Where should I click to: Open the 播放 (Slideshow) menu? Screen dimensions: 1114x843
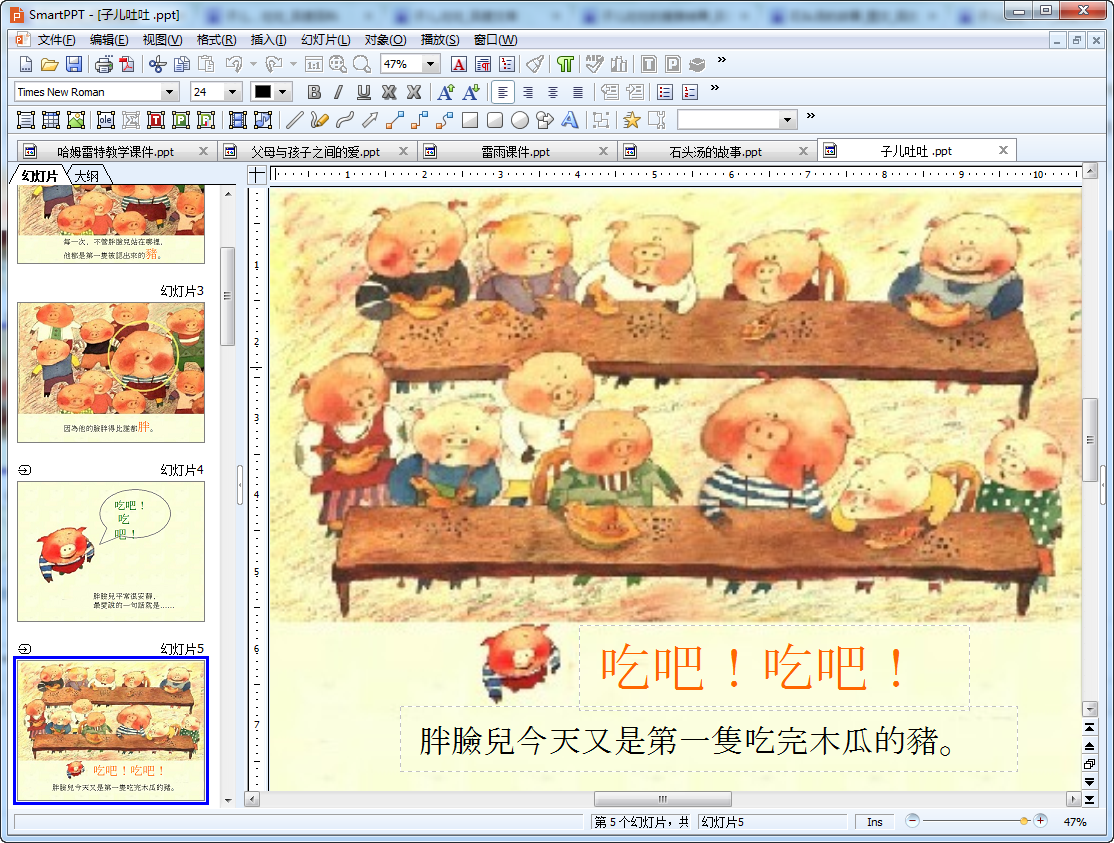click(440, 40)
